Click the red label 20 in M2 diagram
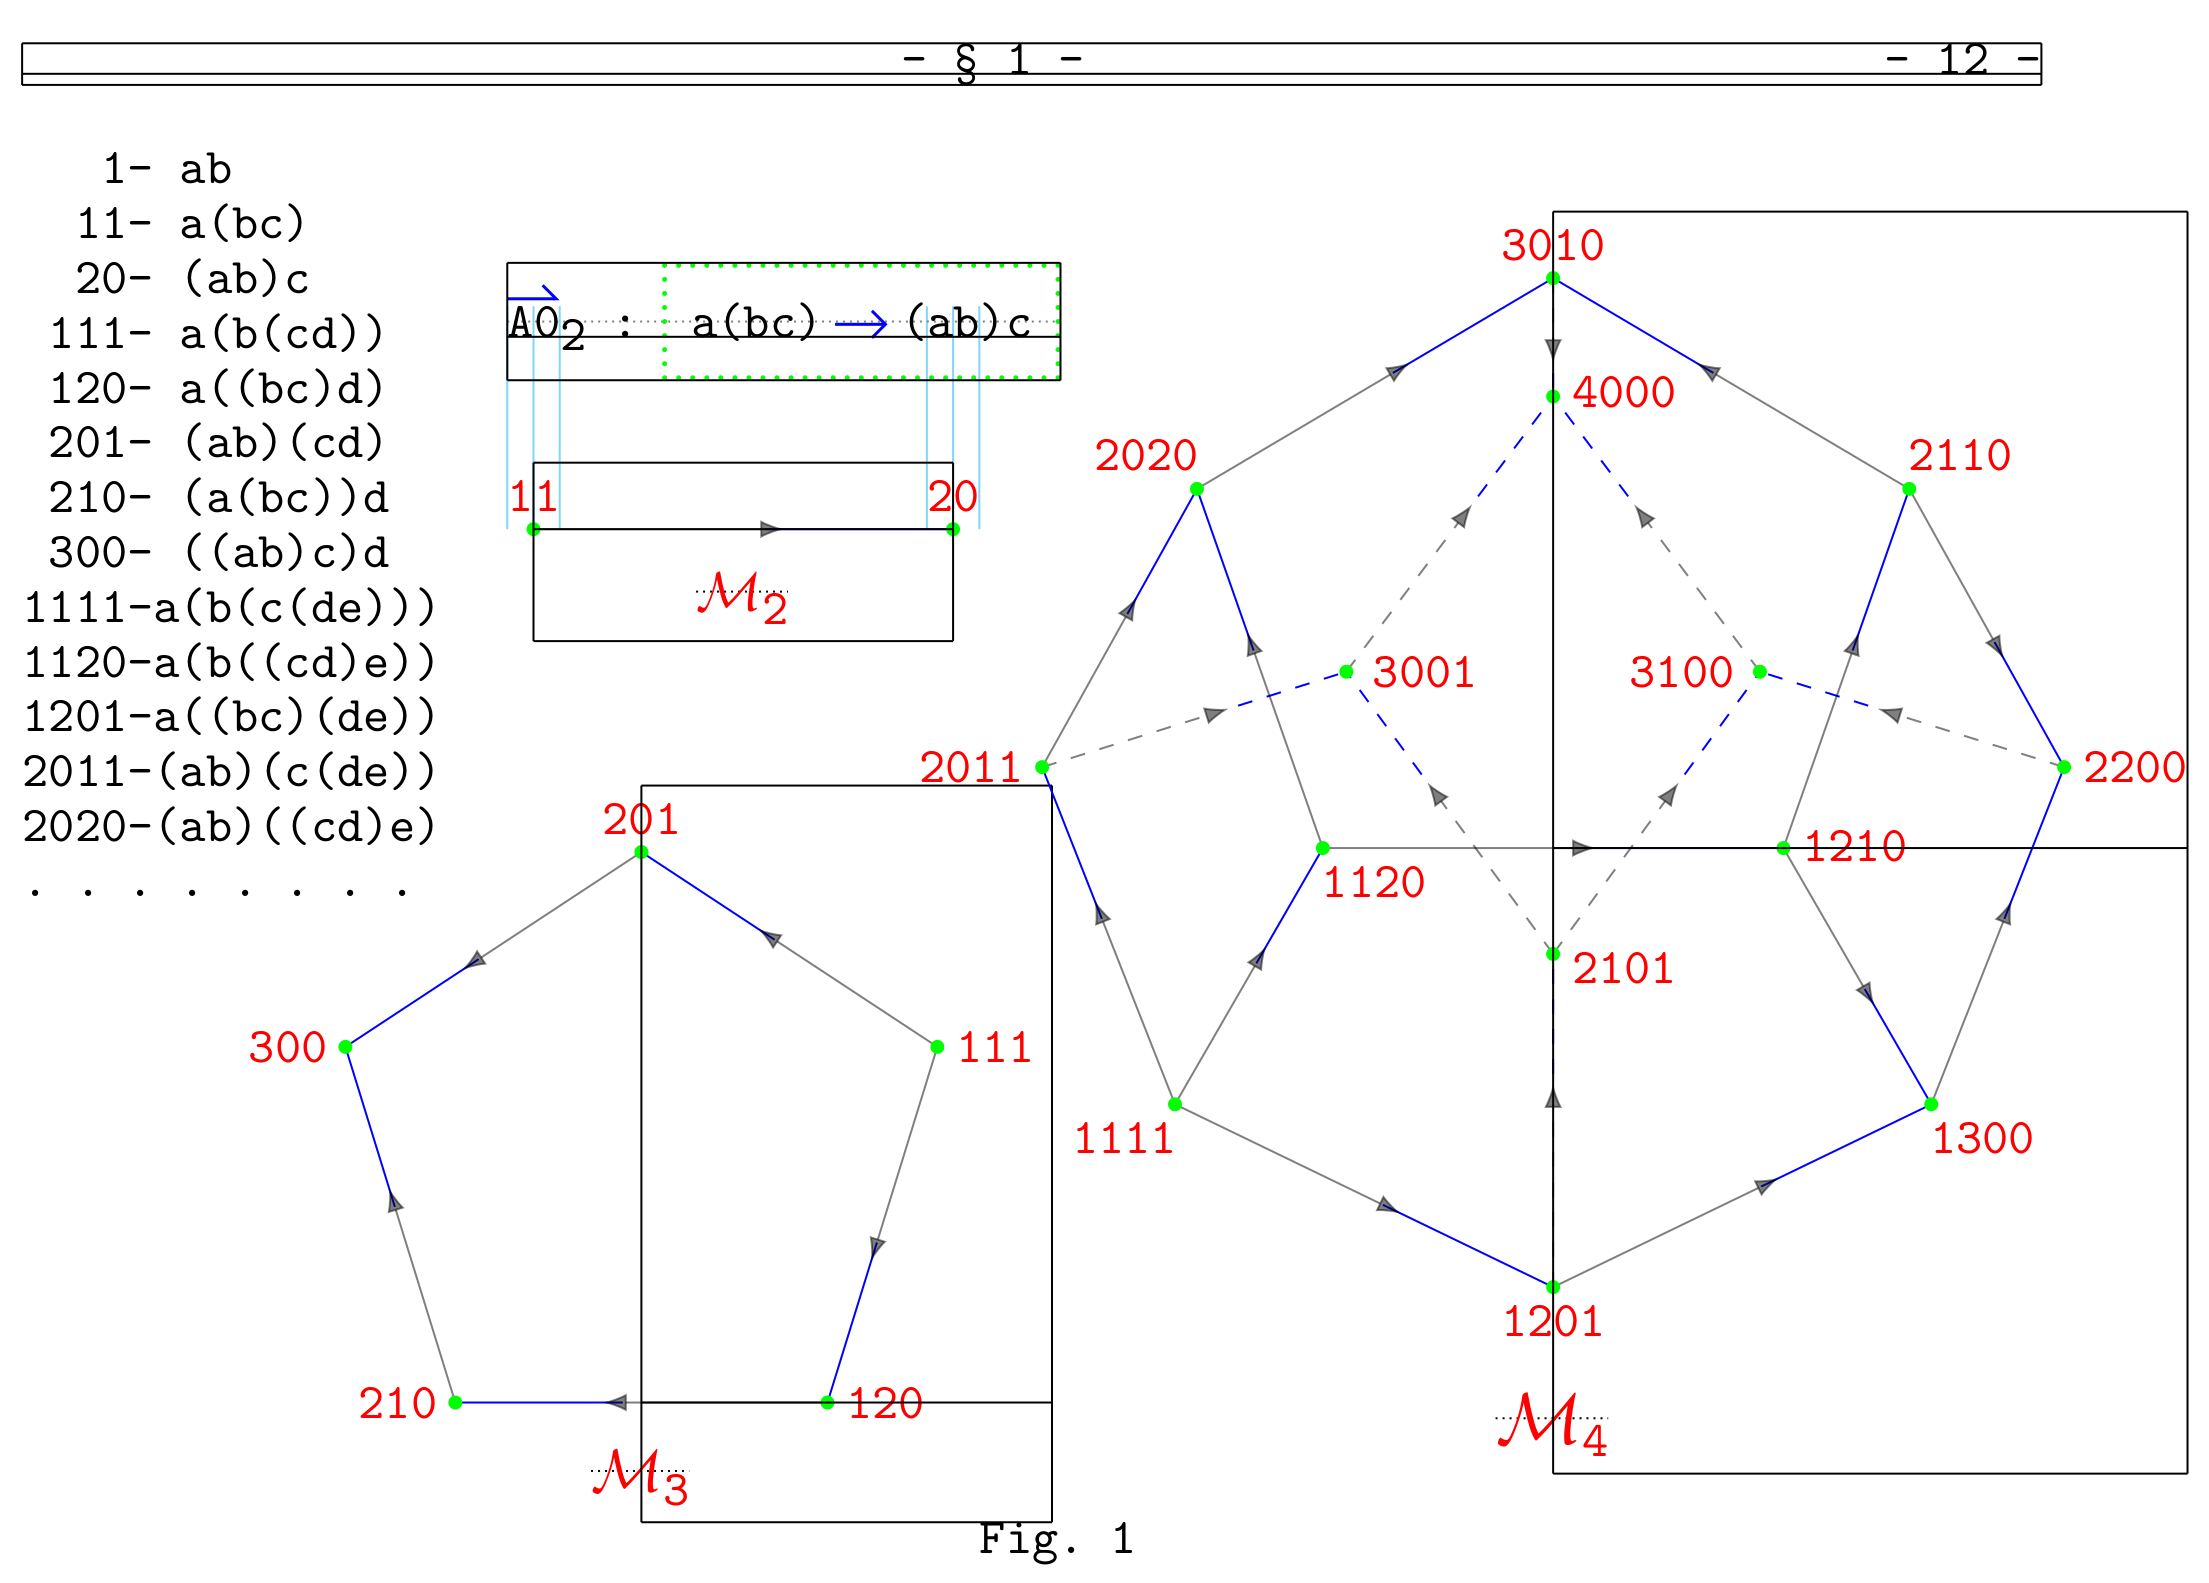Viewport: 2209px width, 1583px height. click(952, 497)
